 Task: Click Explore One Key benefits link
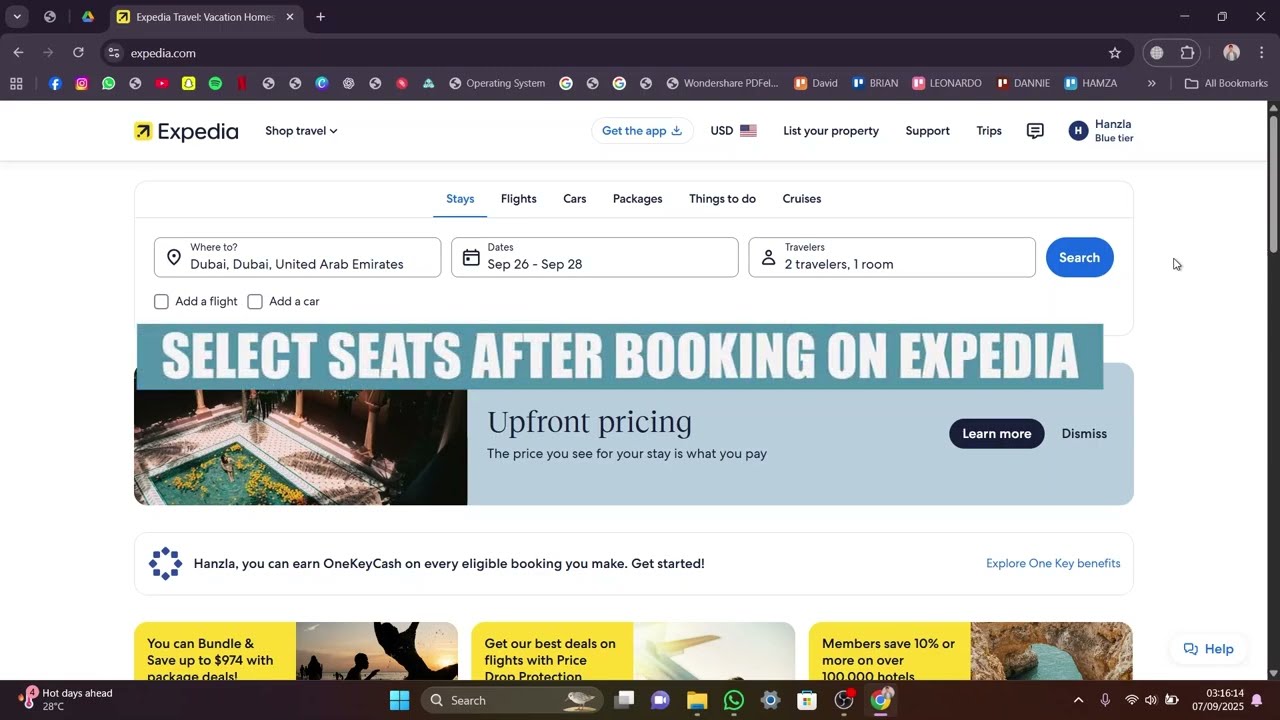click(x=1053, y=564)
